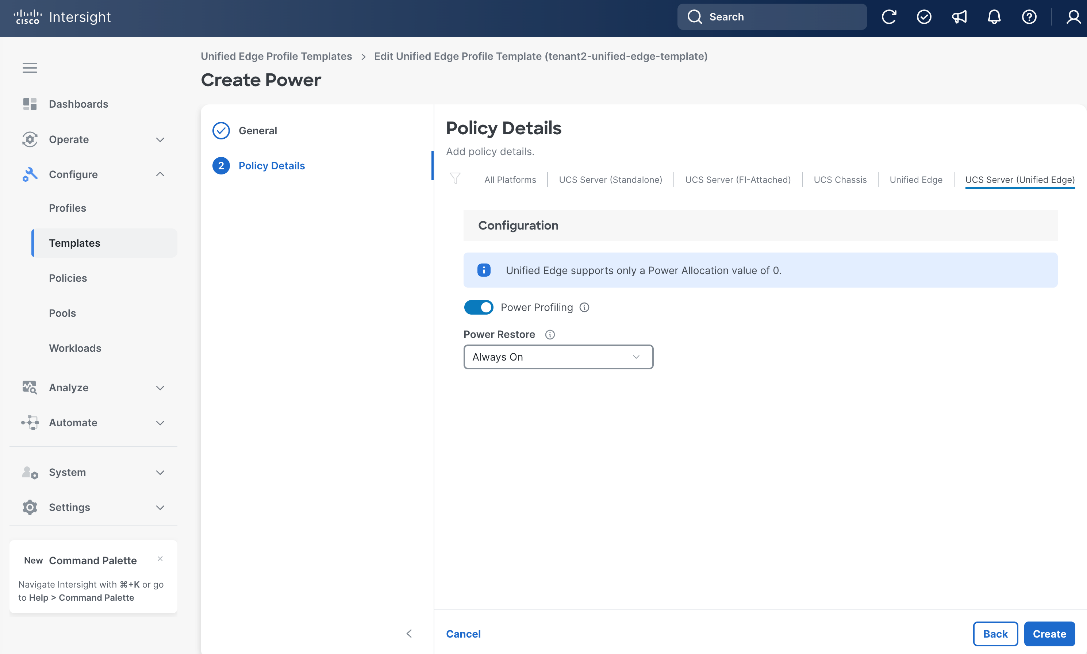The image size is (1087, 654).
Task: Click the refresh icon in top bar
Action: [x=889, y=17]
